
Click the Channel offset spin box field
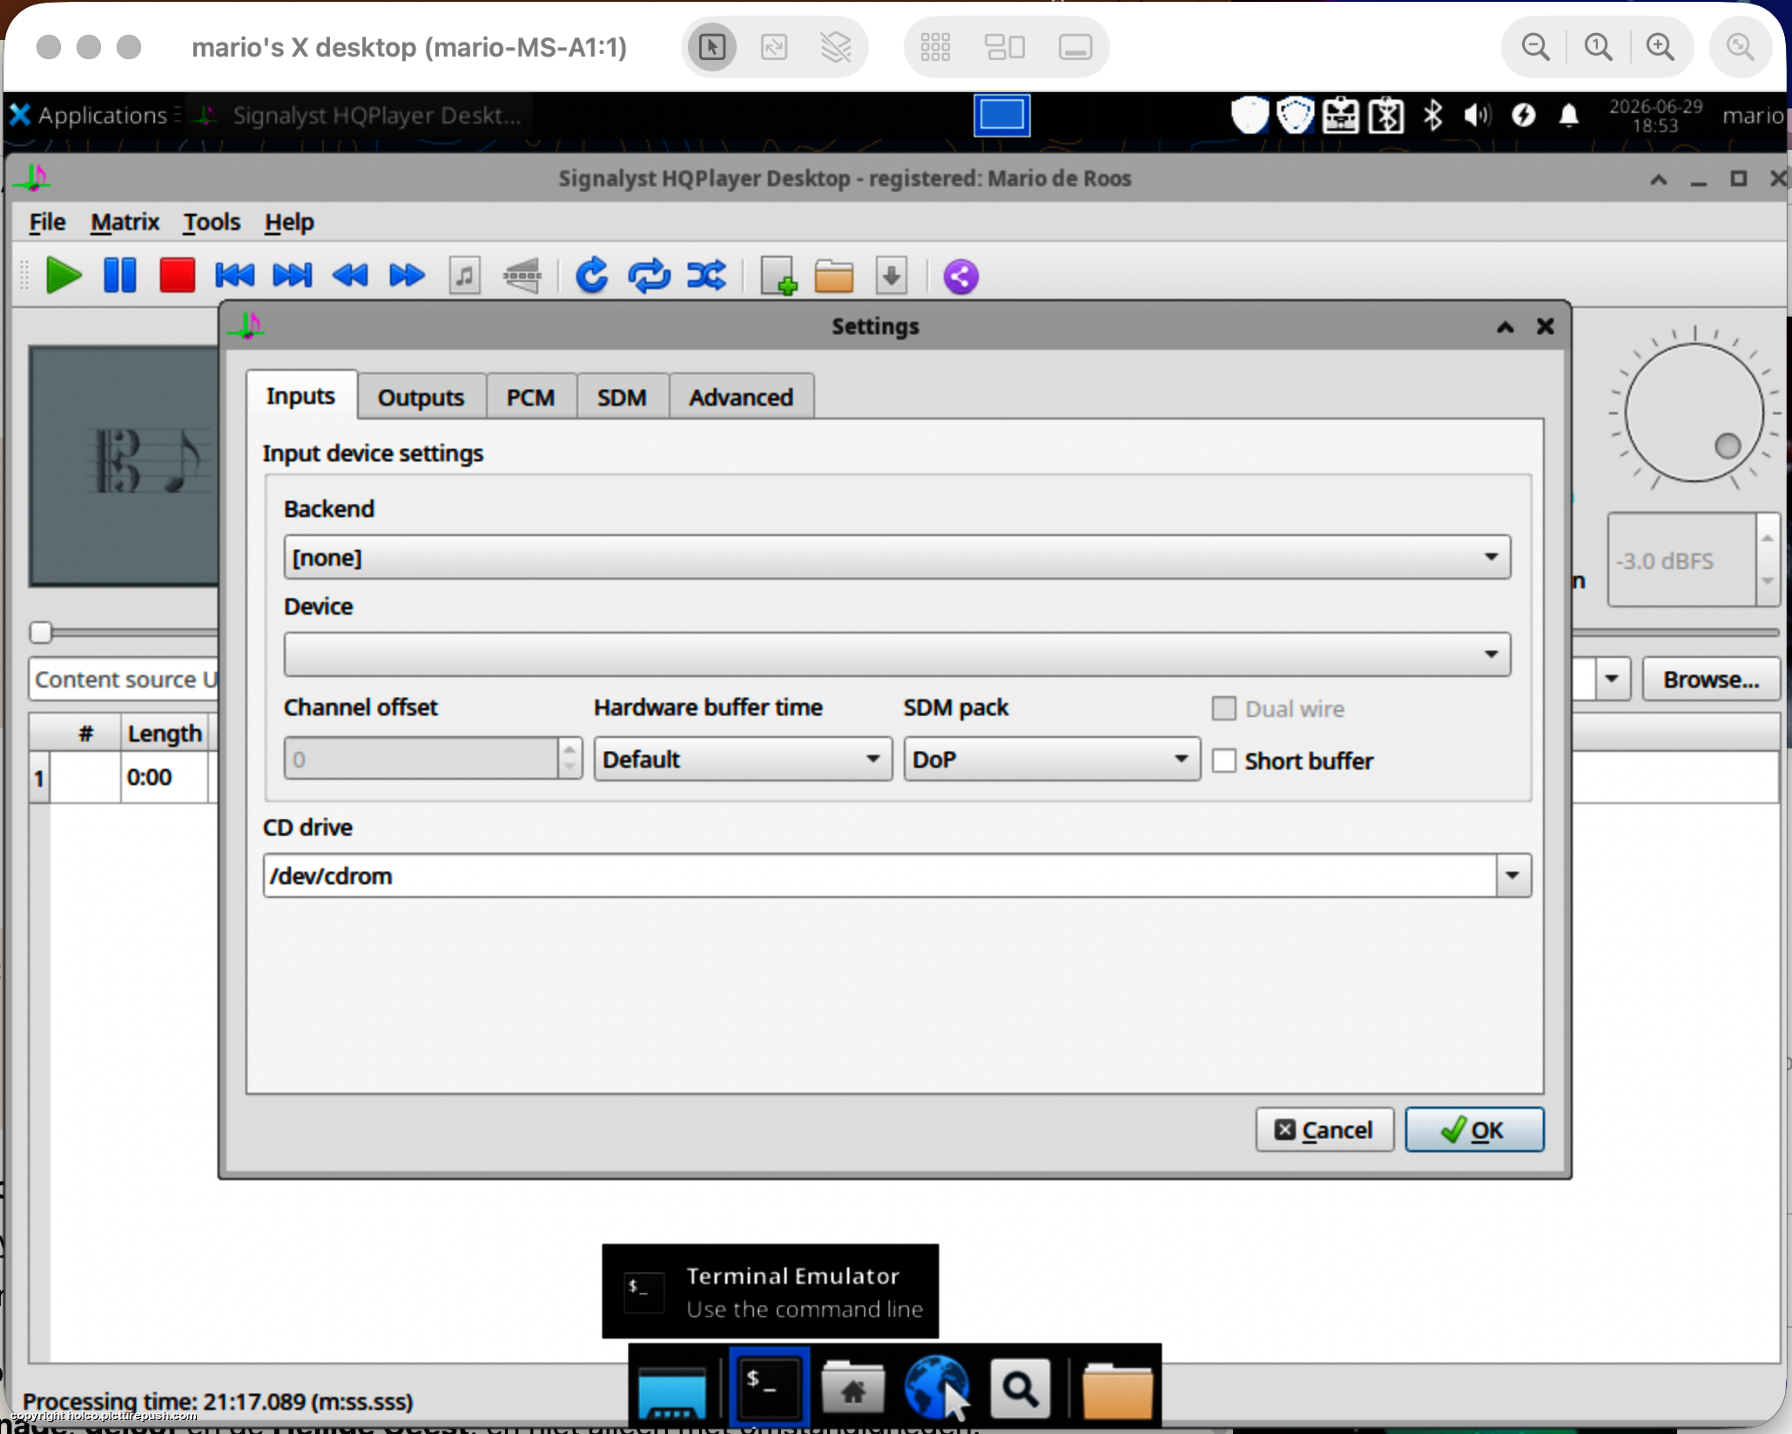[421, 759]
